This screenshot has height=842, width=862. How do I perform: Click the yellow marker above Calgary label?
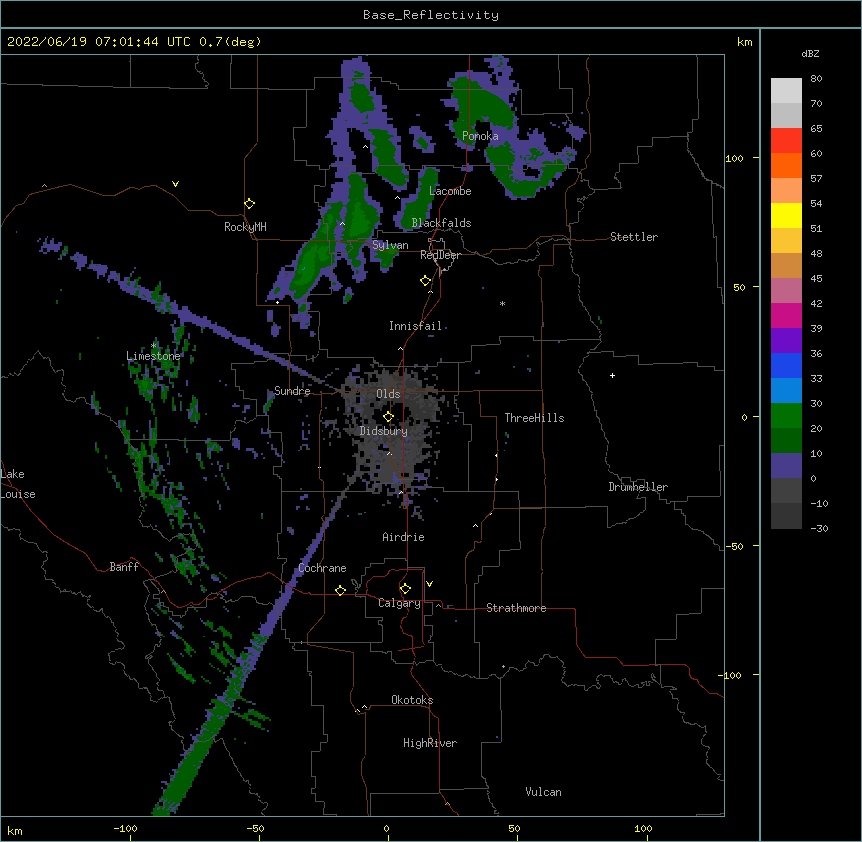(x=405, y=589)
